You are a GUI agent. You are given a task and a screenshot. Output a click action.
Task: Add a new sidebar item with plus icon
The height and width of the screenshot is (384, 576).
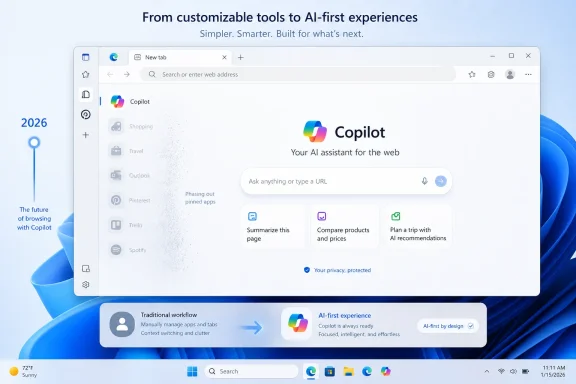pyautogui.click(x=86, y=135)
